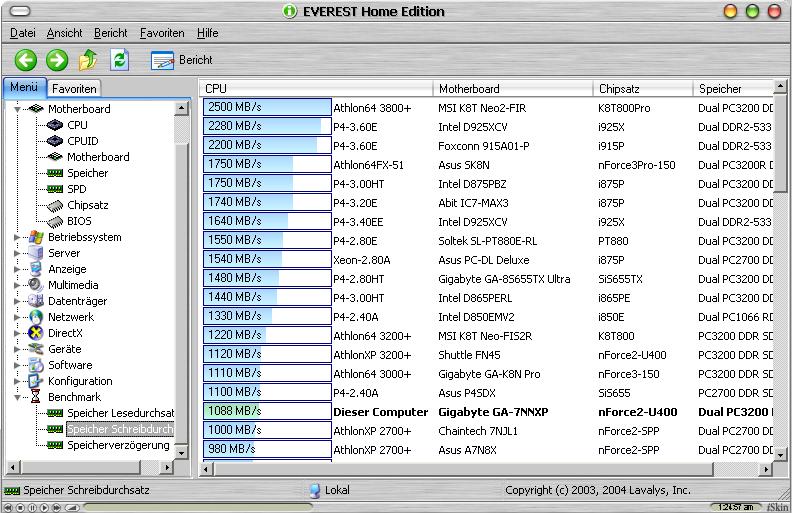Open the Hilfe menu
This screenshot has height=513, width=792.
[x=208, y=33]
